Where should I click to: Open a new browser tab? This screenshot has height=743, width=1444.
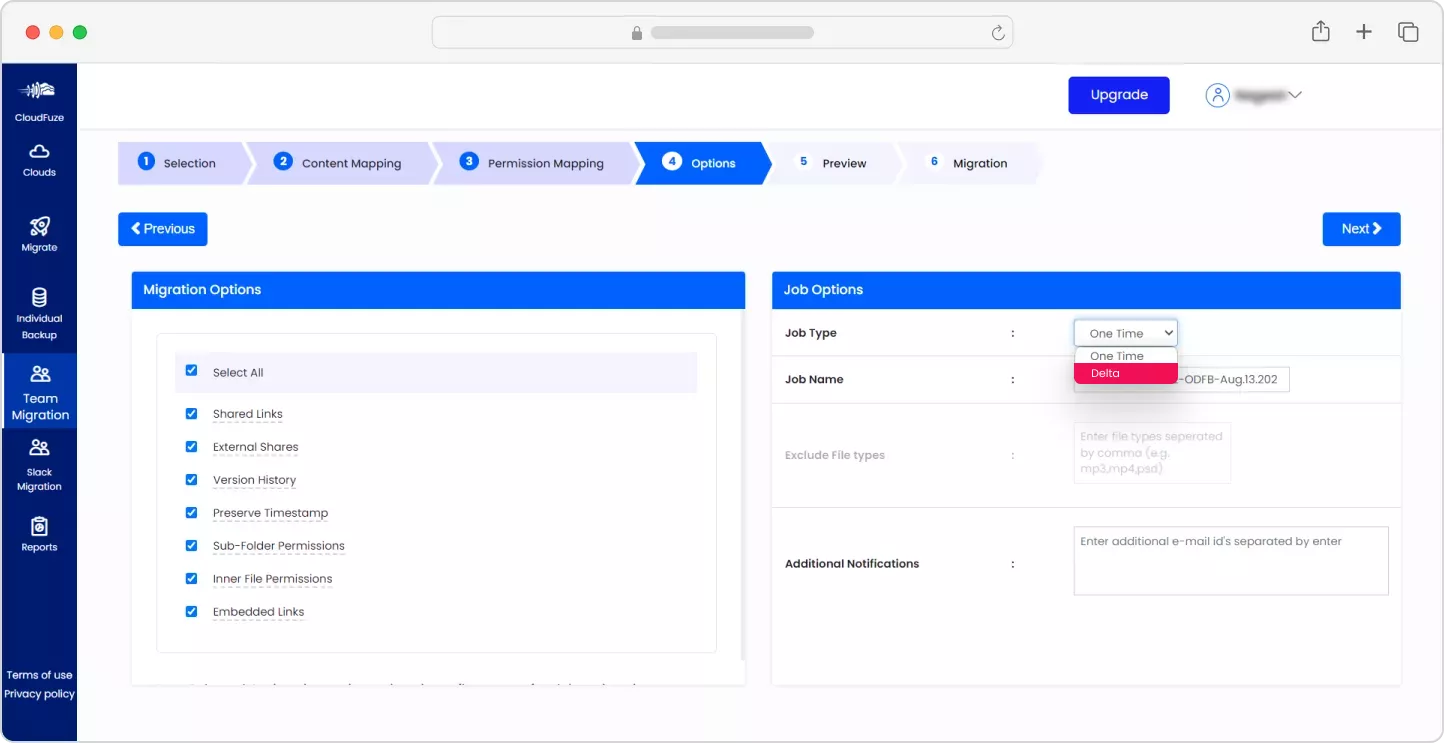coord(1364,32)
